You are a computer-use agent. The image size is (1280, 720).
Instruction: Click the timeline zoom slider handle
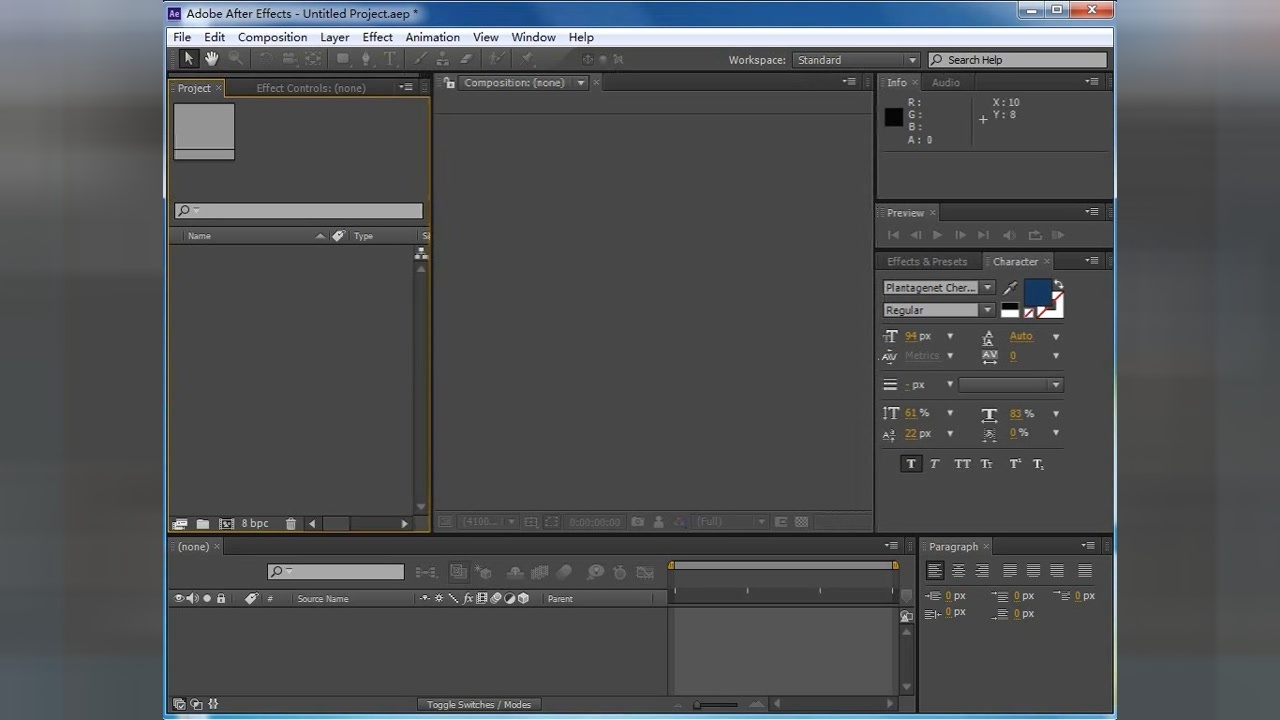[x=697, y=705]
